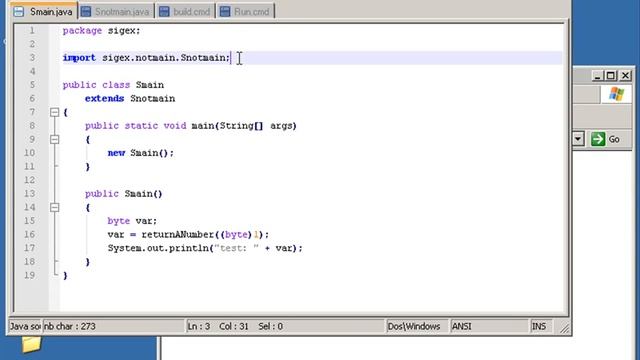Click line number 10 in the margin
The height and width of the screenshot is (360, 640).
29,153
